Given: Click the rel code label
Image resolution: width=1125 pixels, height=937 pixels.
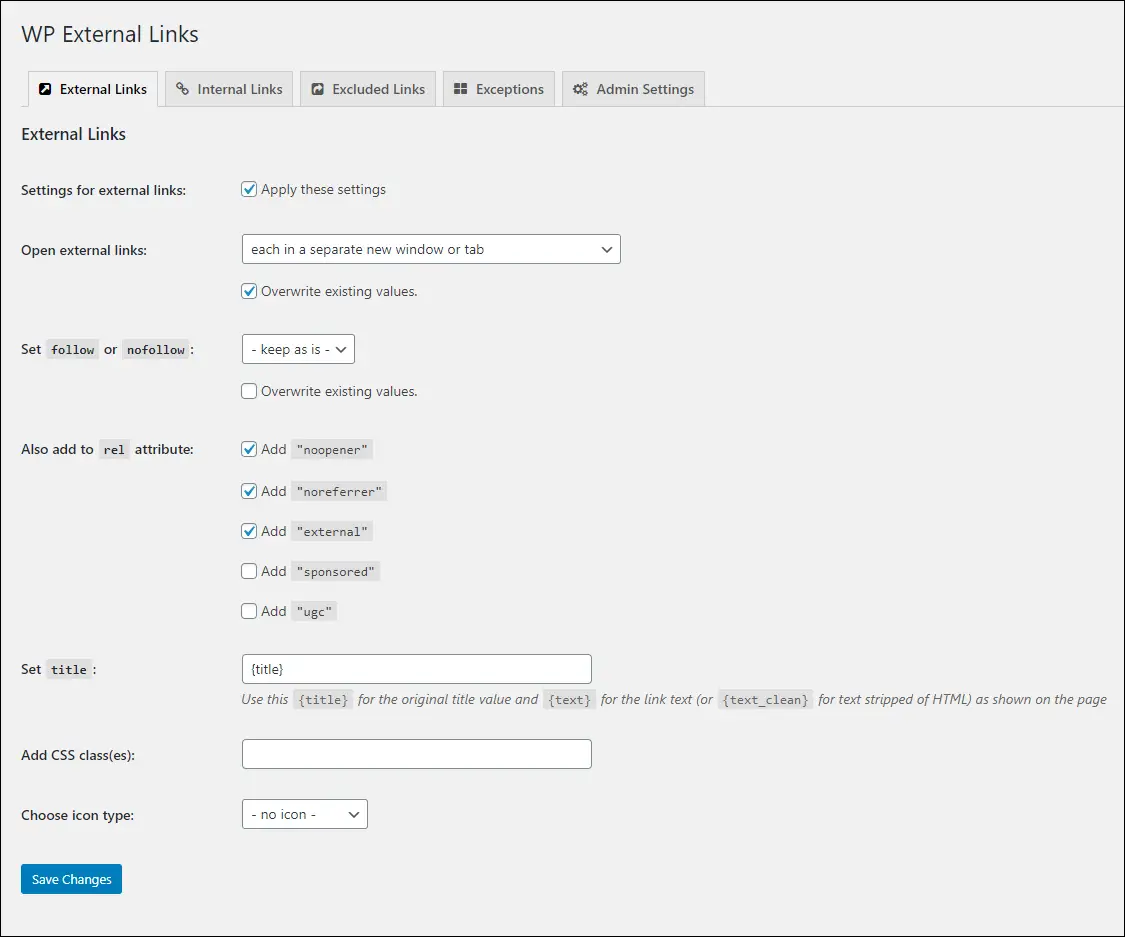Looking at the screenshot, I should (114, 450).
